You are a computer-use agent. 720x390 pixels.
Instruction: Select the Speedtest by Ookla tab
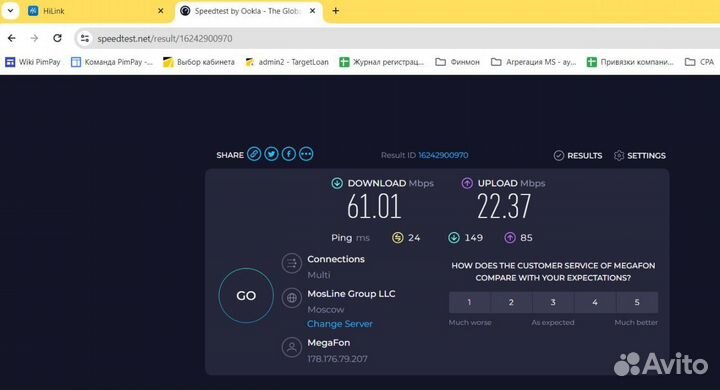248,11
